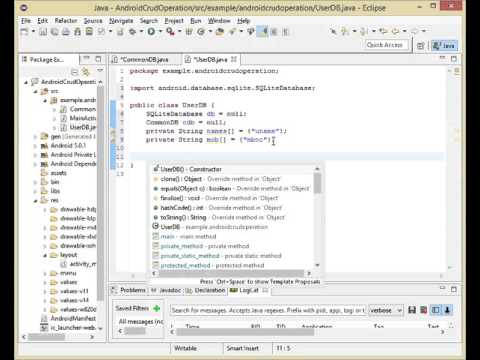Open the Source menu
The height and width of the screenshot is (360, 480).
tap(93, 21)
